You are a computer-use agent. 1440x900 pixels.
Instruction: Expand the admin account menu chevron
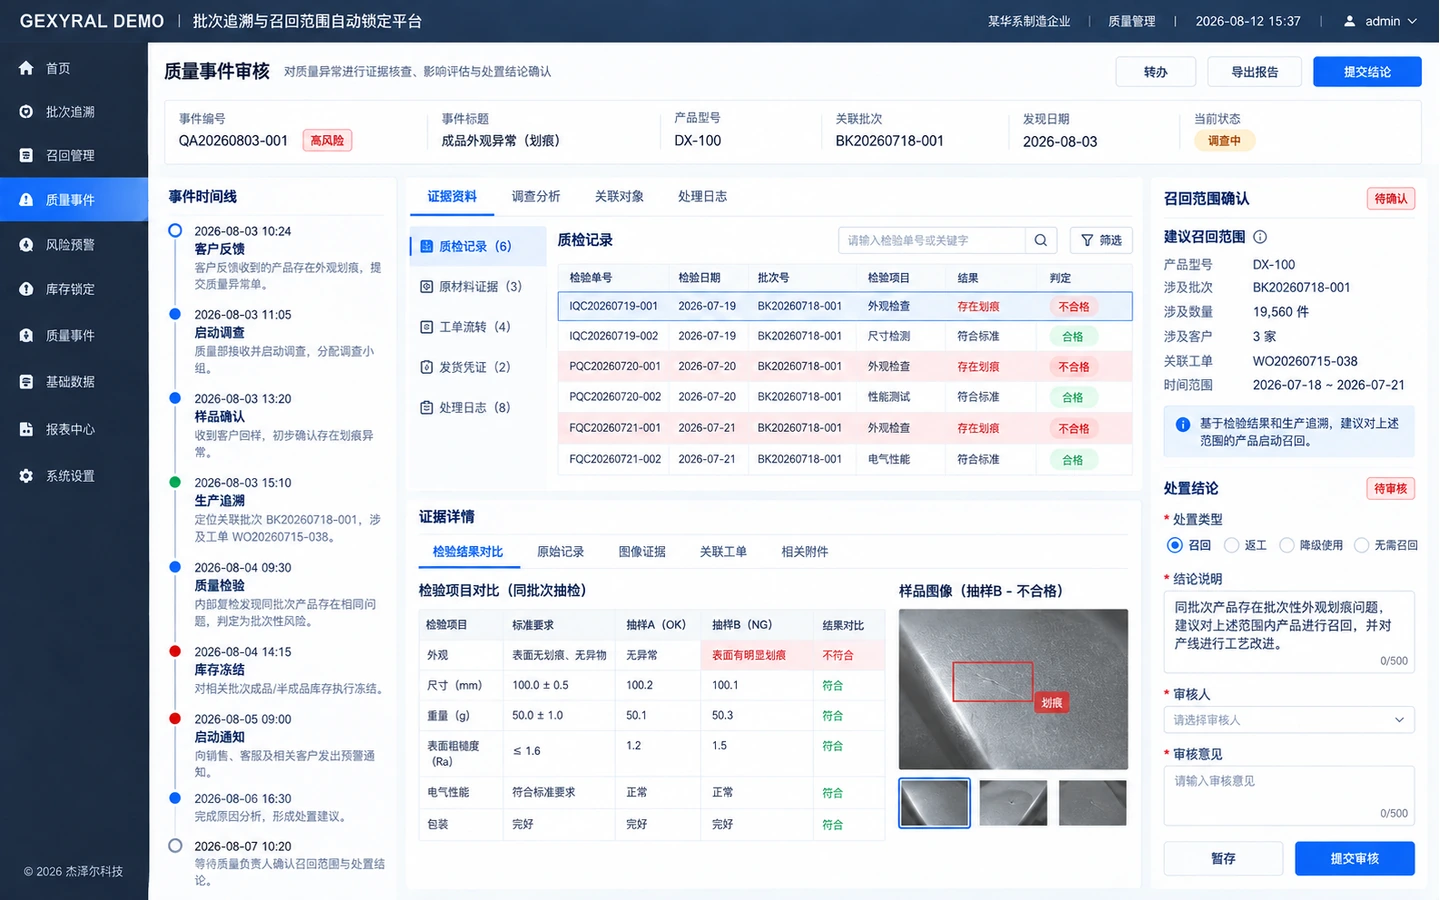(x=1413, y=21)
